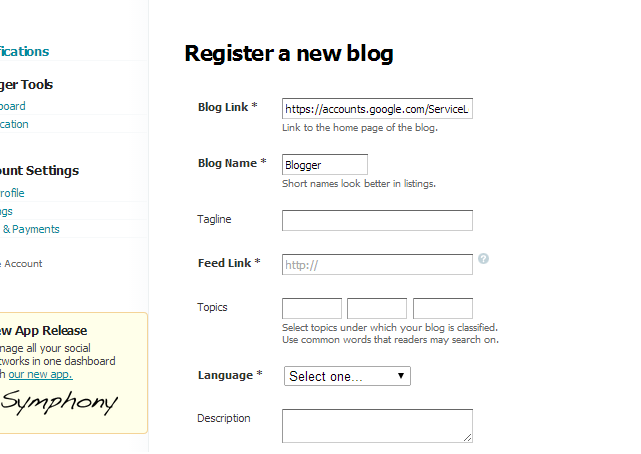Viewport: 641px width, 454px height.
Task: Click the third Topics box
Action: click(x=442, y=308)
